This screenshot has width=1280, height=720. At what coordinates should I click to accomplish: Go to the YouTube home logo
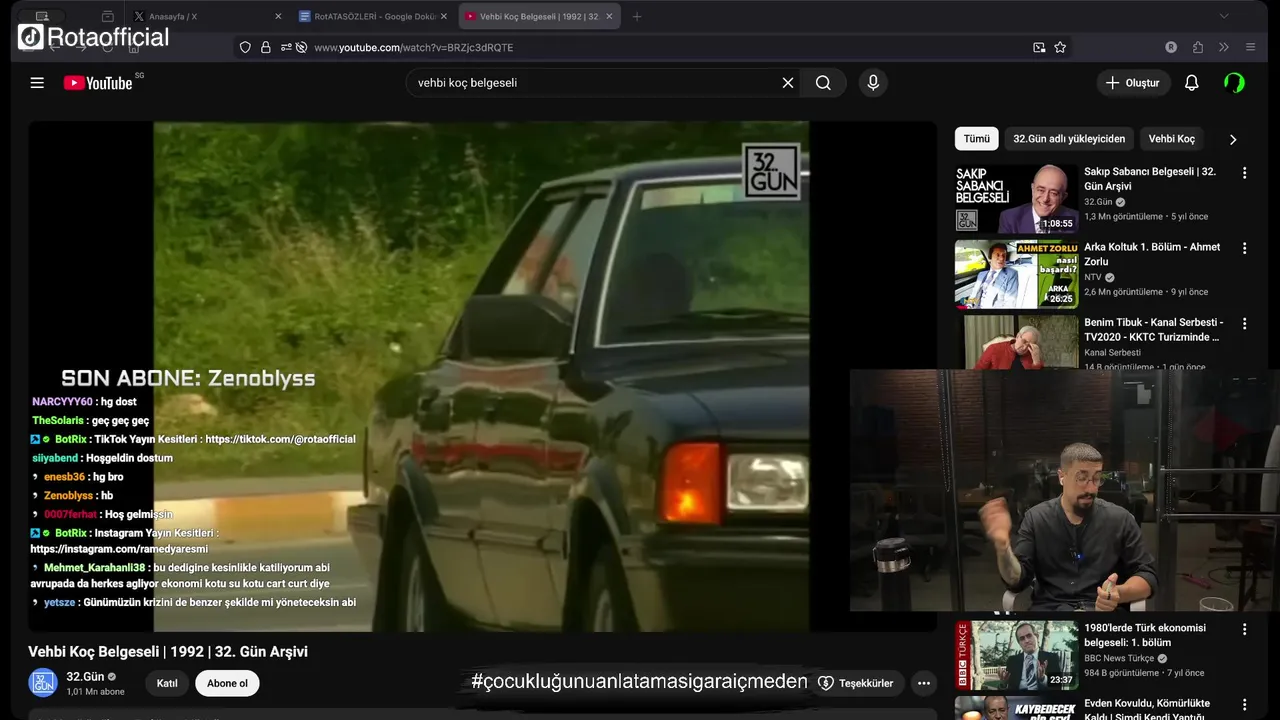click(98, 83)
